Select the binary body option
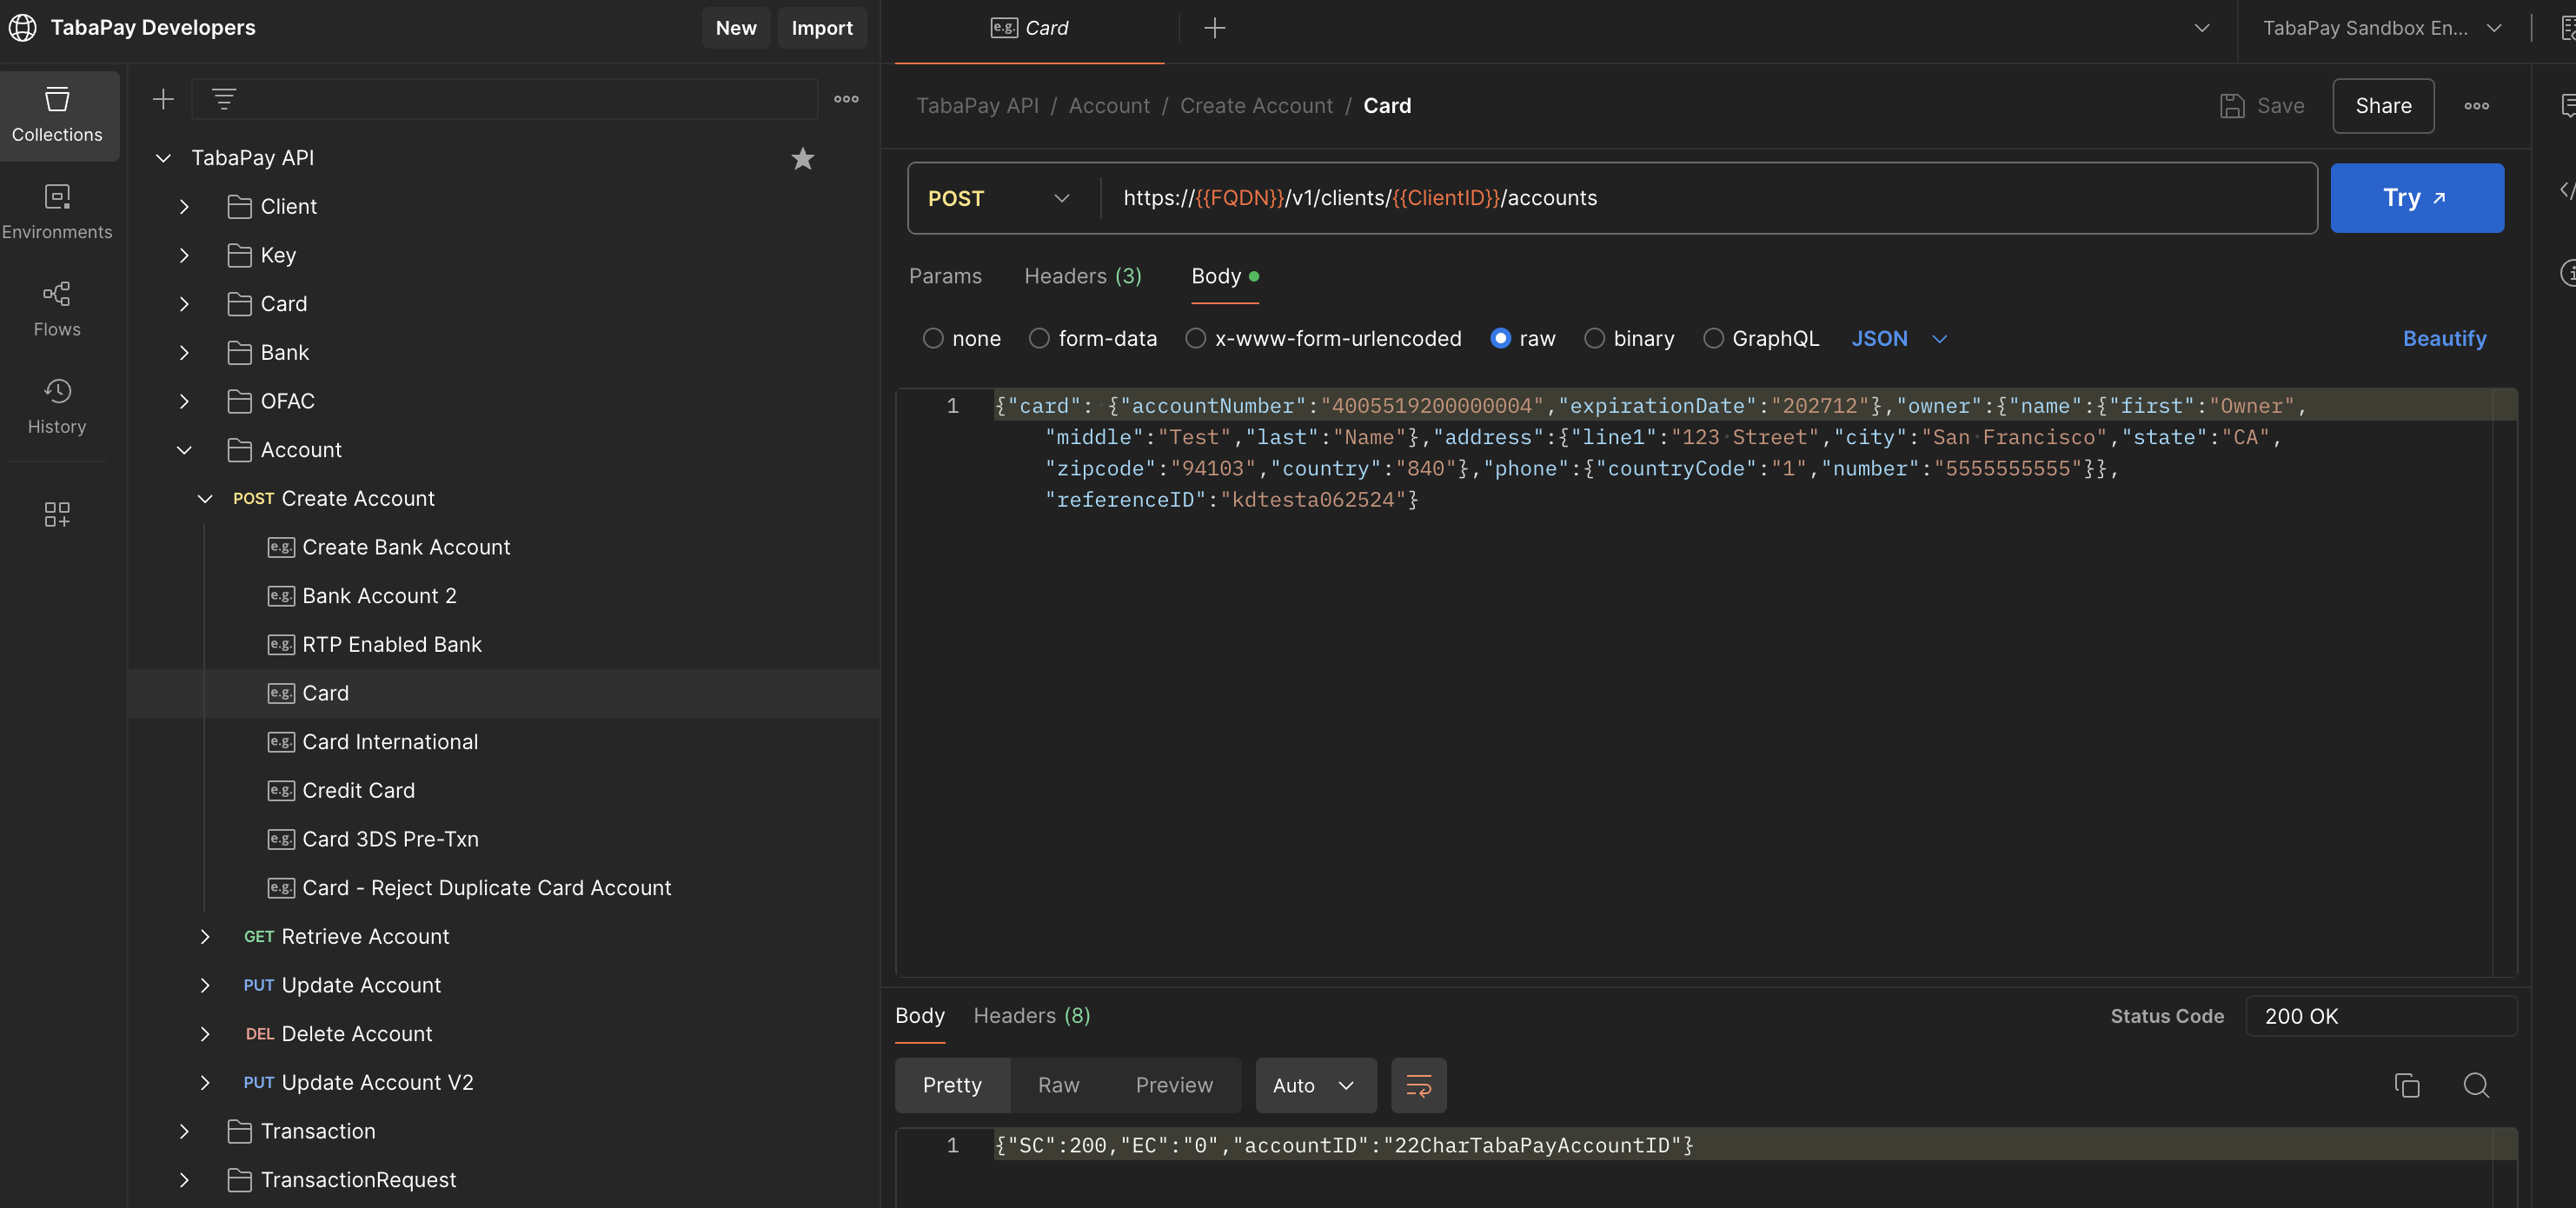This screenshot has width=2576, height=1208. tap(1594, 339)
